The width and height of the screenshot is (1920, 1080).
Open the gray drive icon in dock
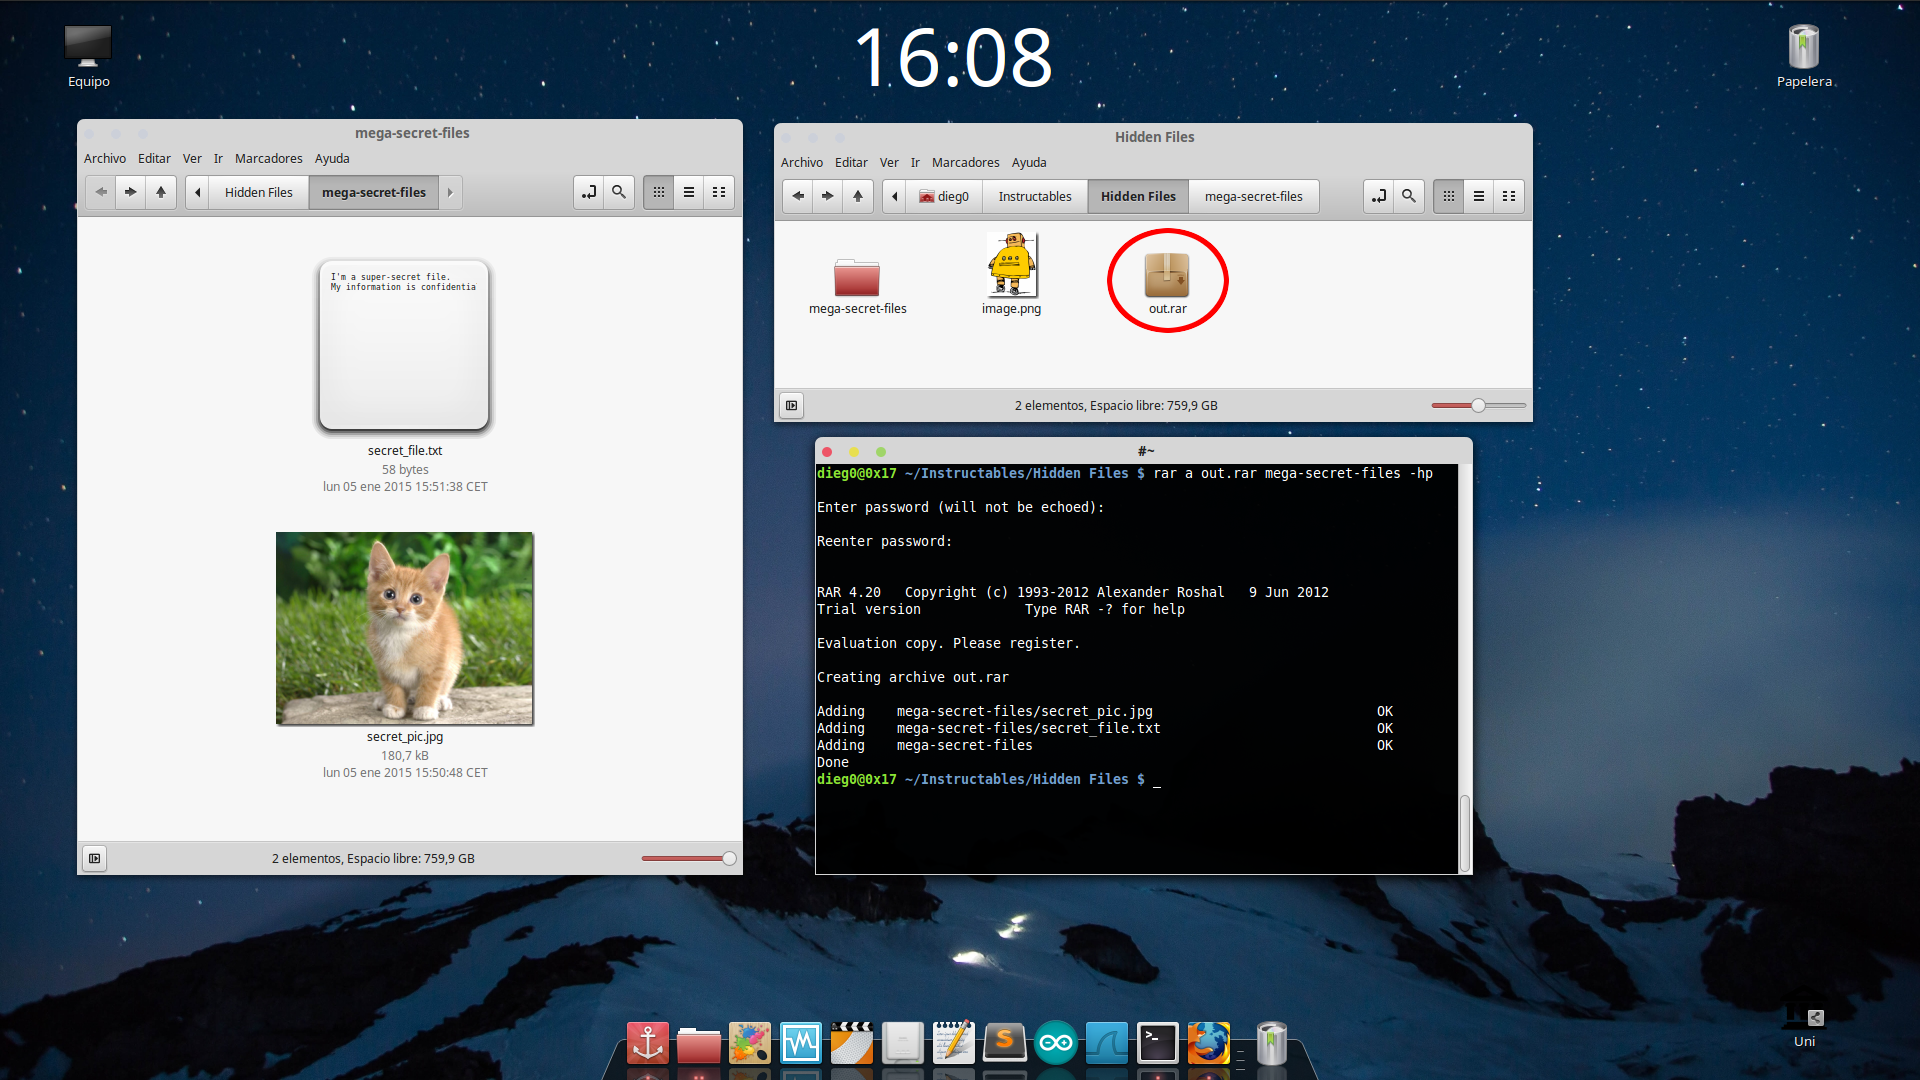[903, 1043]
